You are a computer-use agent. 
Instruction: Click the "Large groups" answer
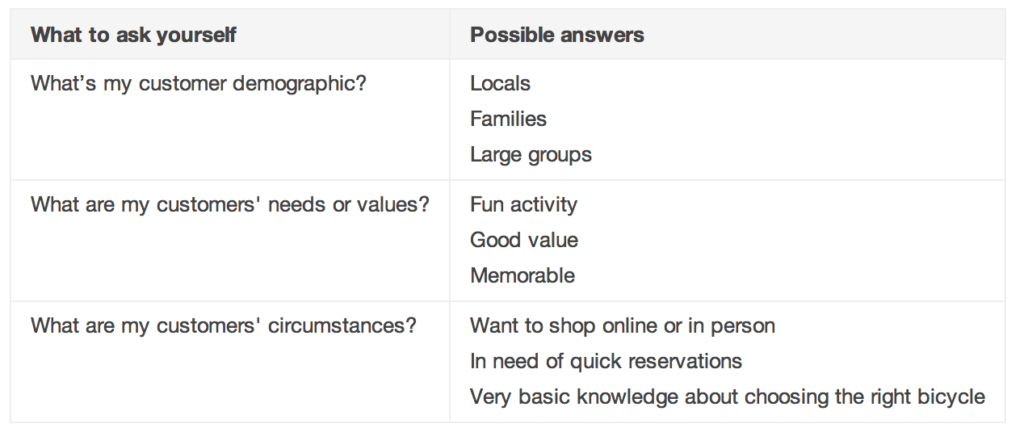point(531,155)
